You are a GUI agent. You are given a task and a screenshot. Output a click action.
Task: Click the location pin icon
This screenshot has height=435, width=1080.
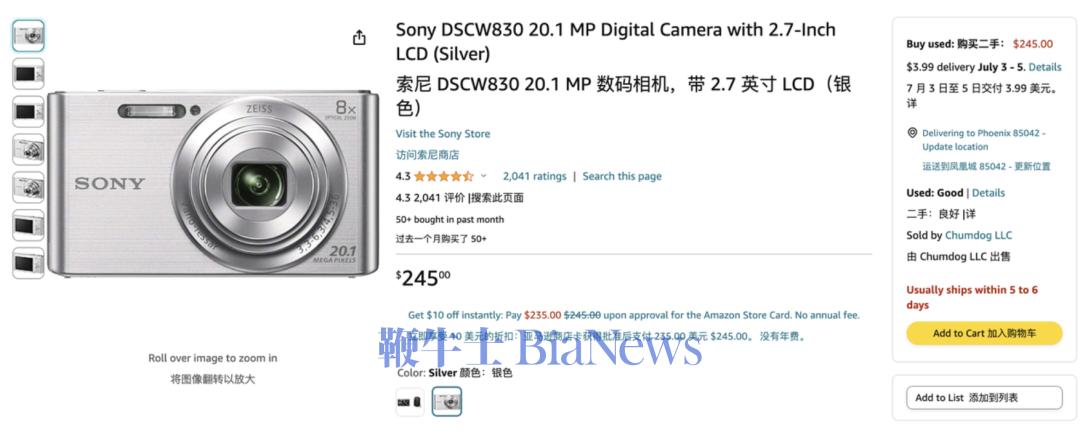912,133
